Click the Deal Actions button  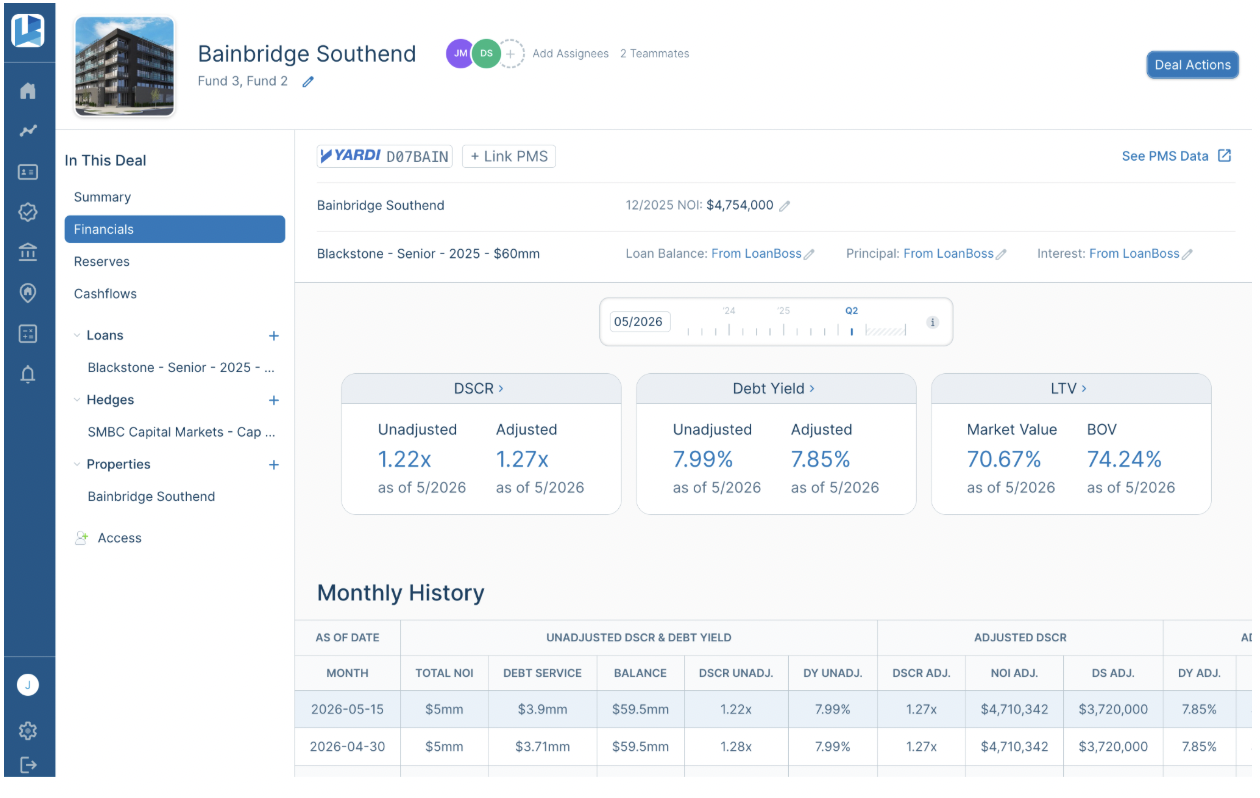click(x=1192, y=65)
